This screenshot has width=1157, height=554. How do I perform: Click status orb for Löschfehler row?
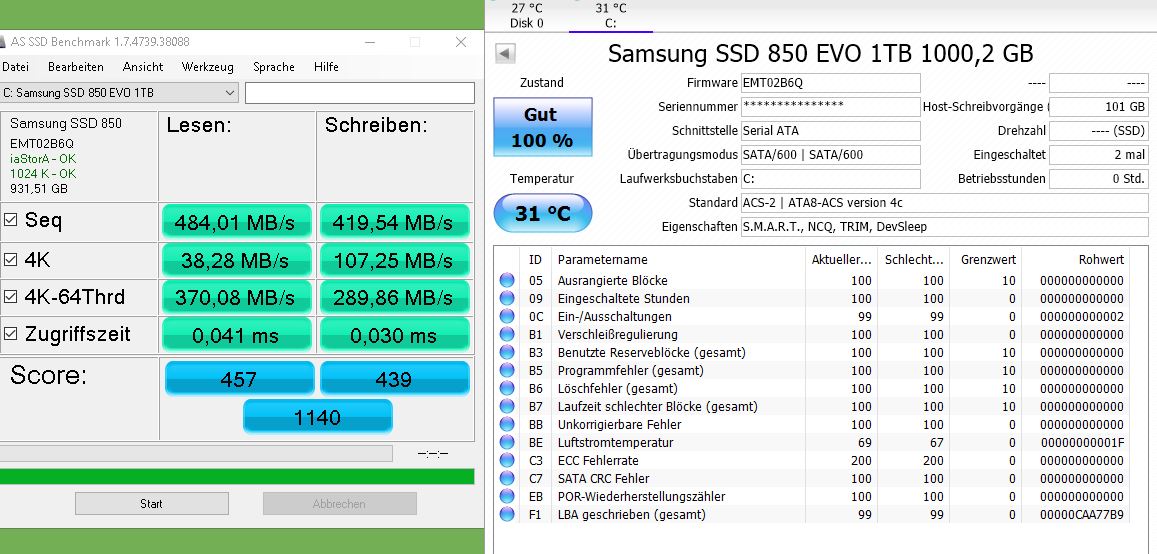507,388
